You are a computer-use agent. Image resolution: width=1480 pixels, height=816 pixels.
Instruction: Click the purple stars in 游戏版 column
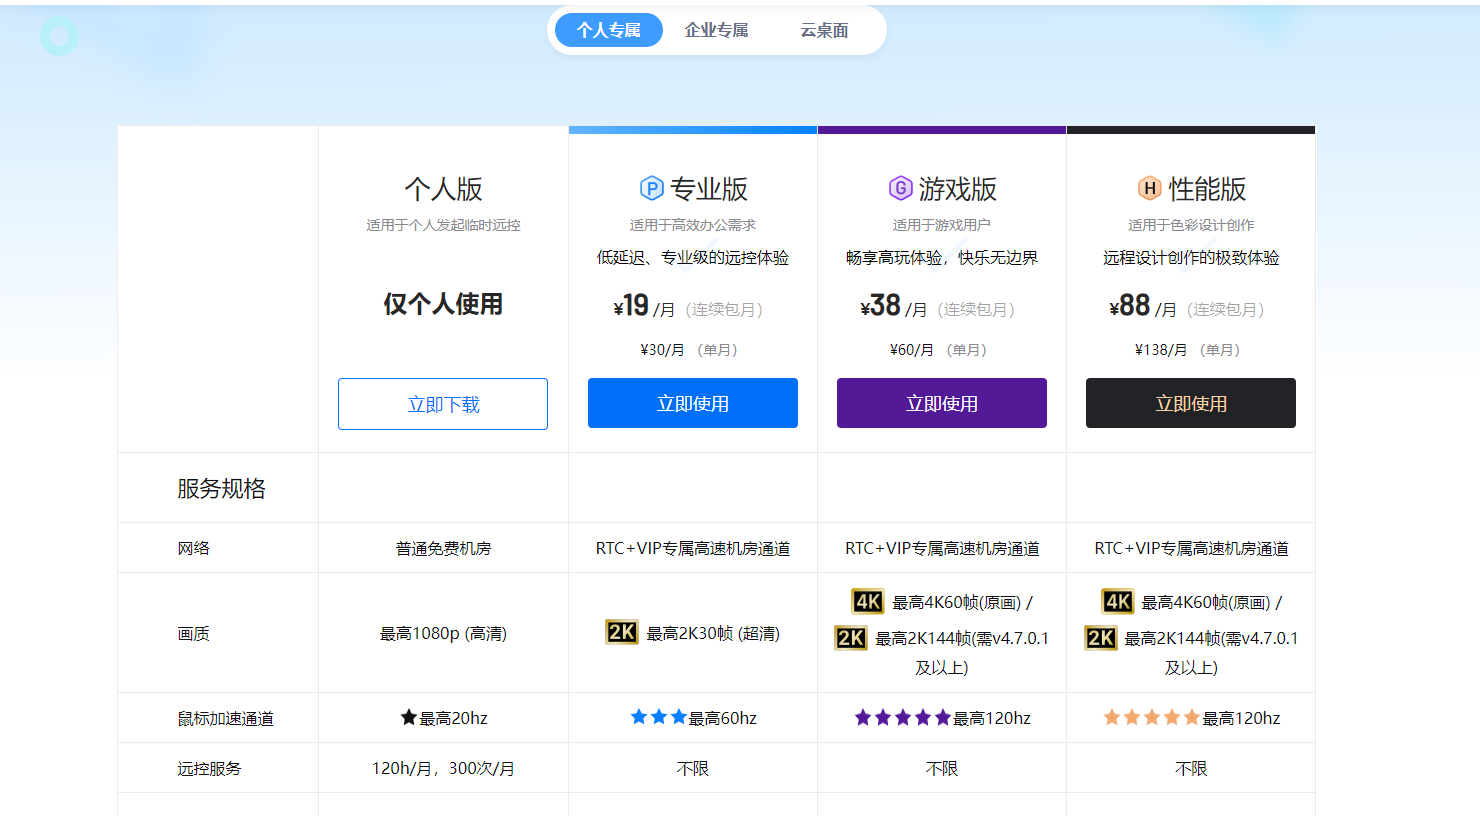pos(903,717)
